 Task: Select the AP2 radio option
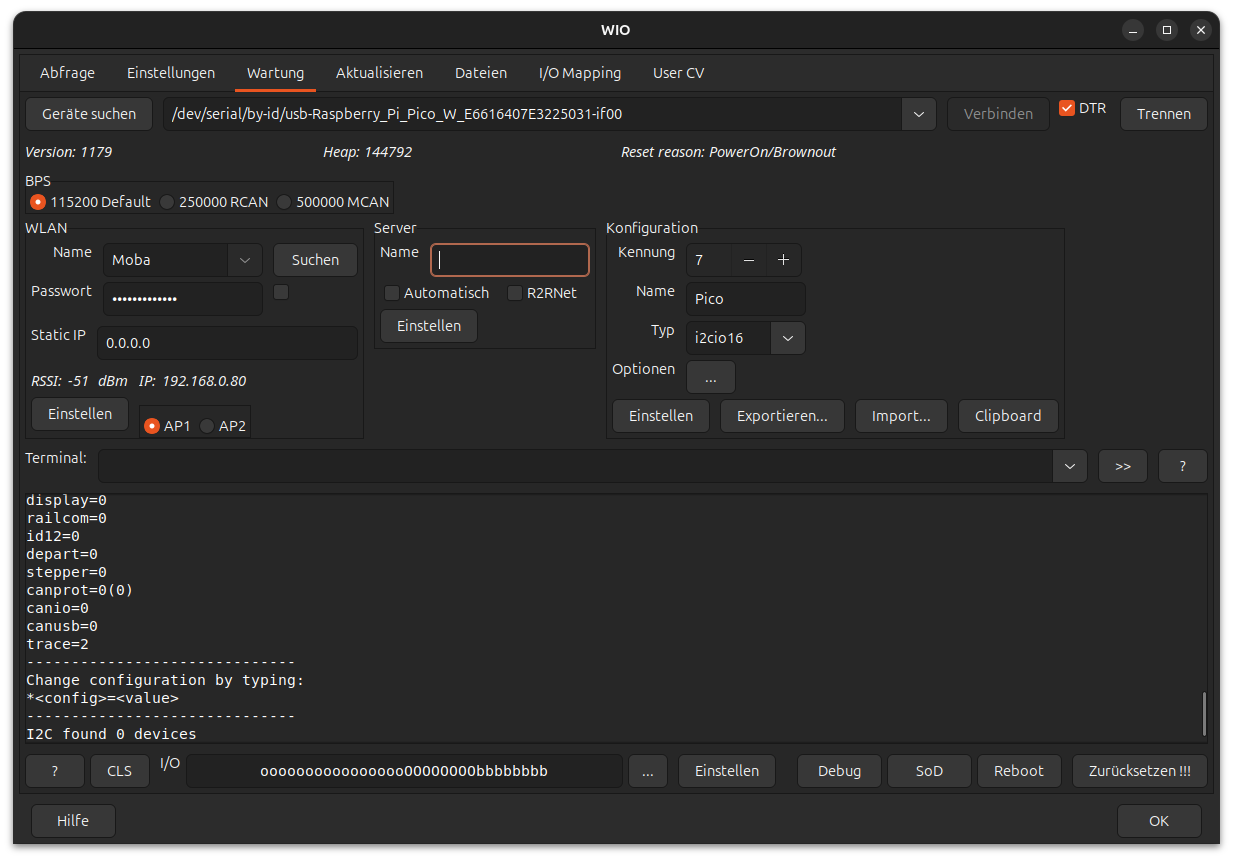pyautogui.click(x=208, y=426)
